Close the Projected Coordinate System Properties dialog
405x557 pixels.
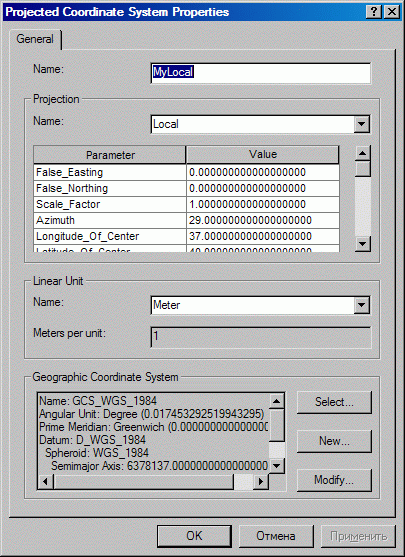click(392, 12)
